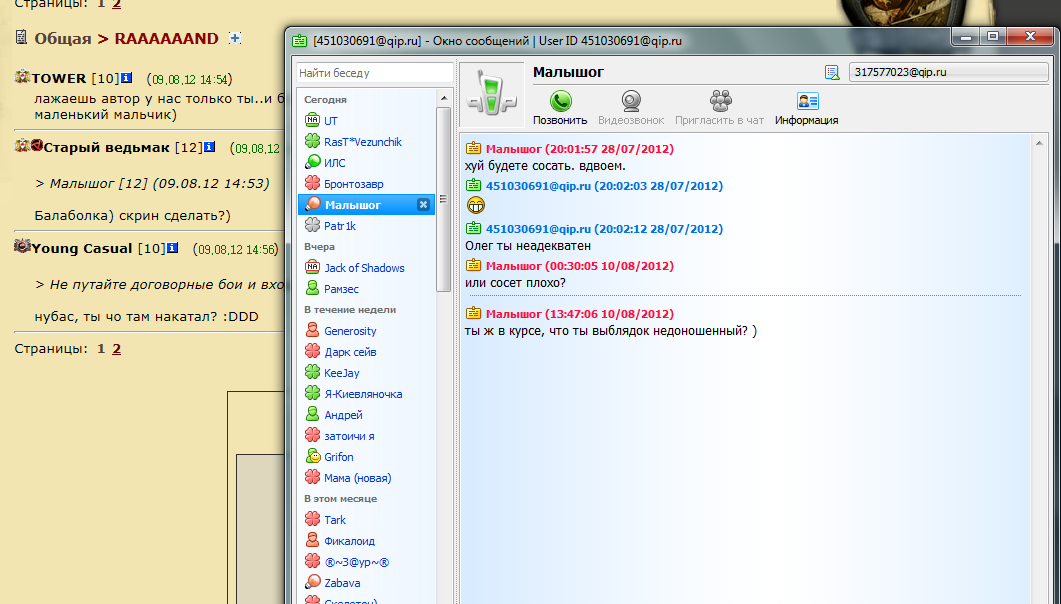
Task: Go to page 2 at bottom pagination
Action: (116, 348)
